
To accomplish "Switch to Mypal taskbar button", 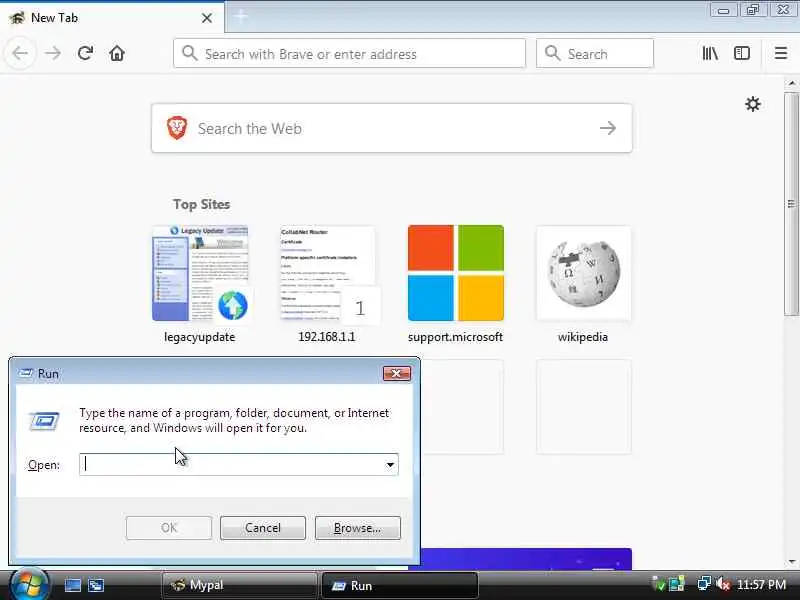I will click(239, 585).
